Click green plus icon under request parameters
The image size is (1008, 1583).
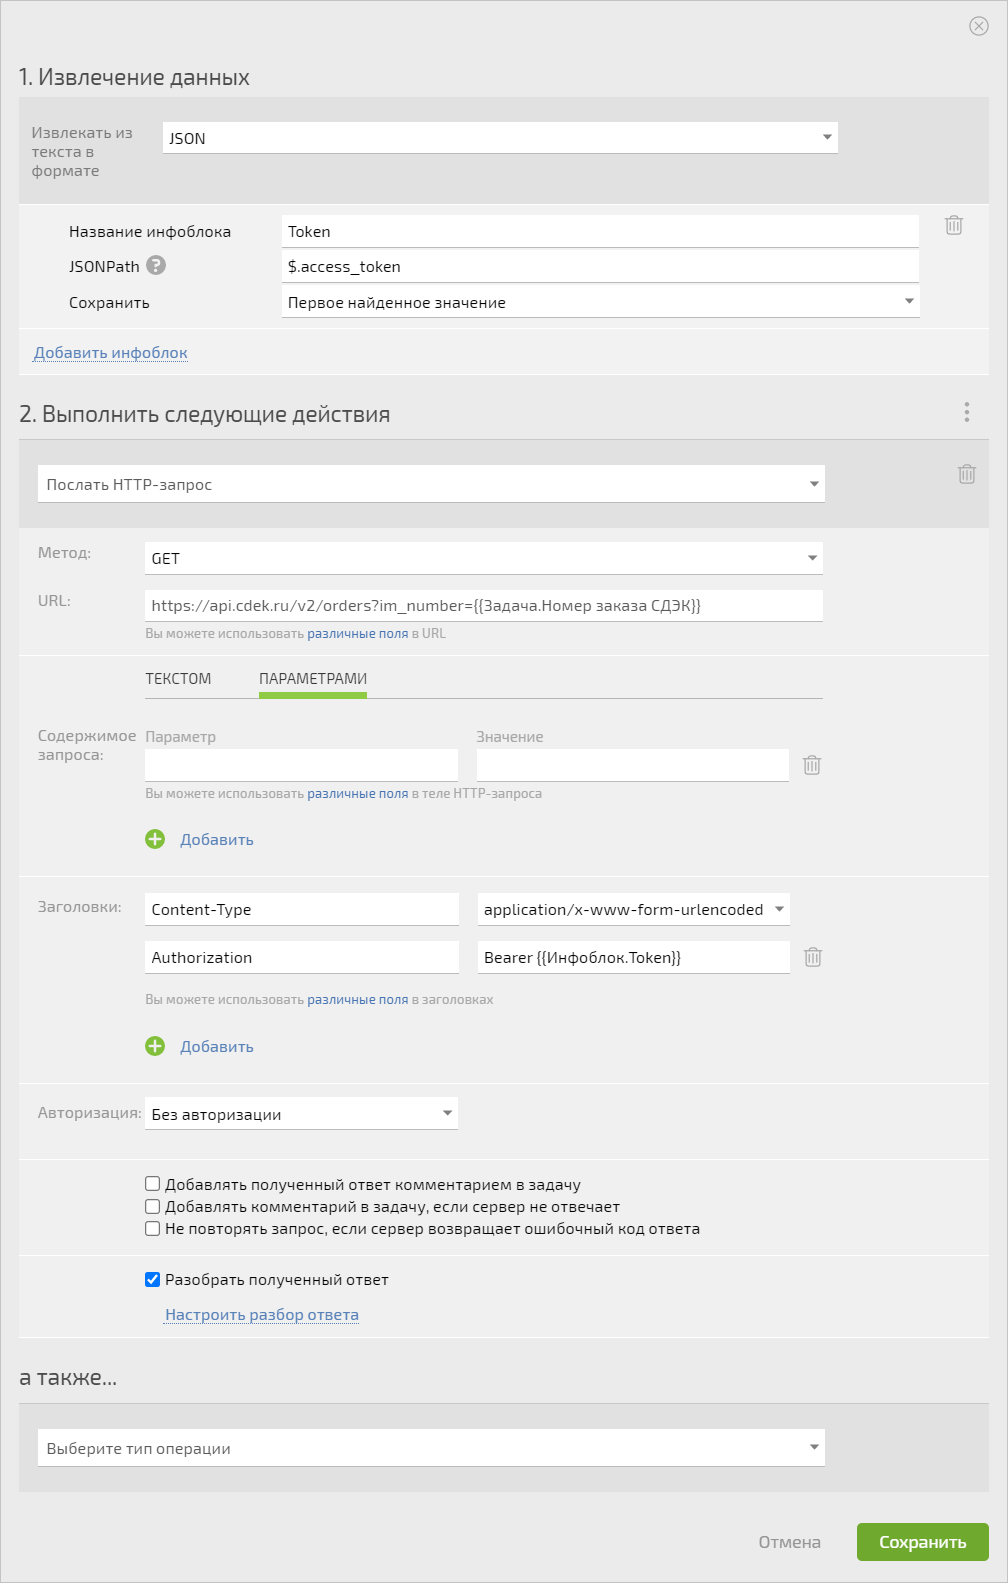coord(155,839)
